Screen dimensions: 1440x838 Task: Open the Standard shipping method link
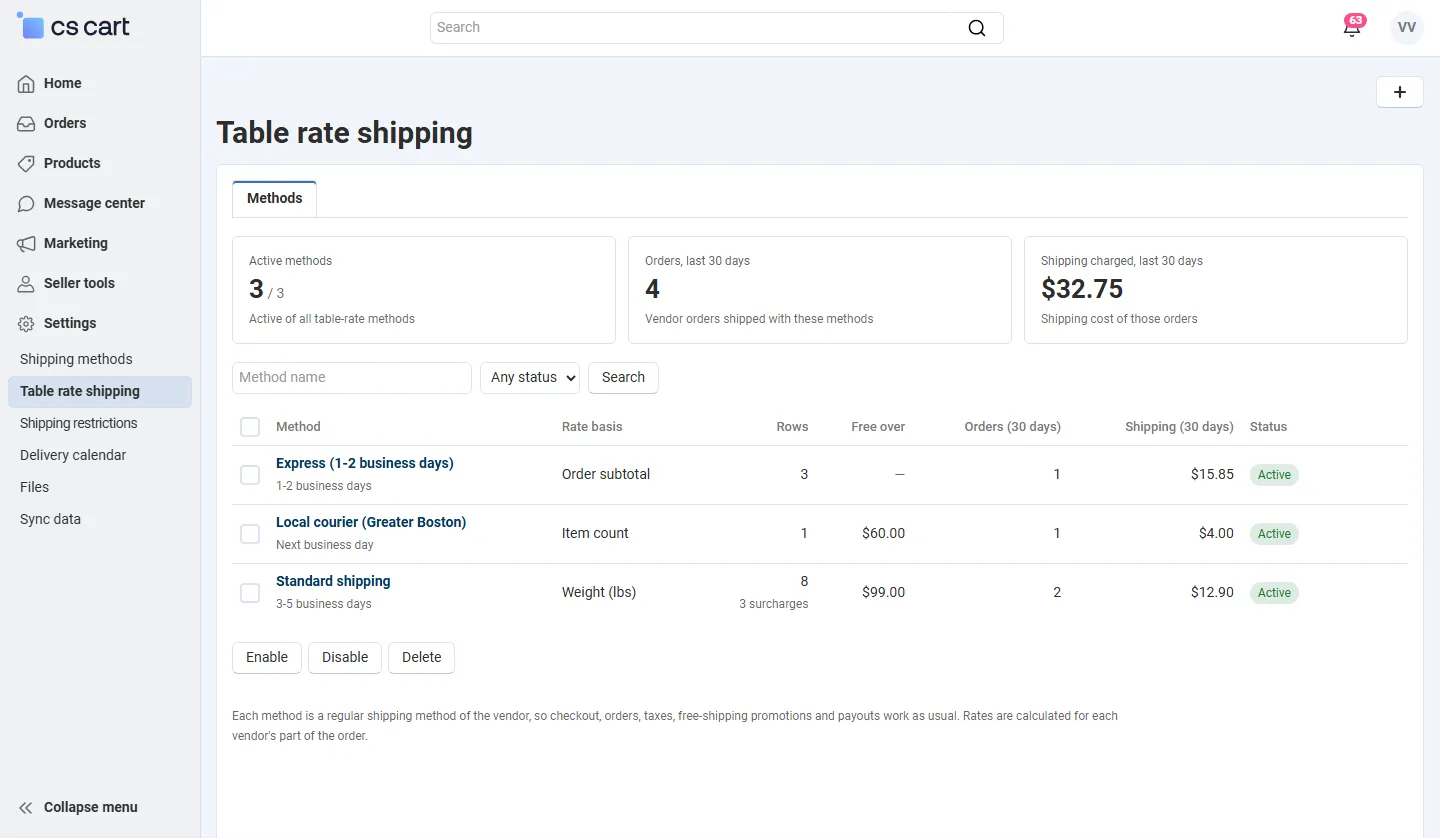pos(333,582)
